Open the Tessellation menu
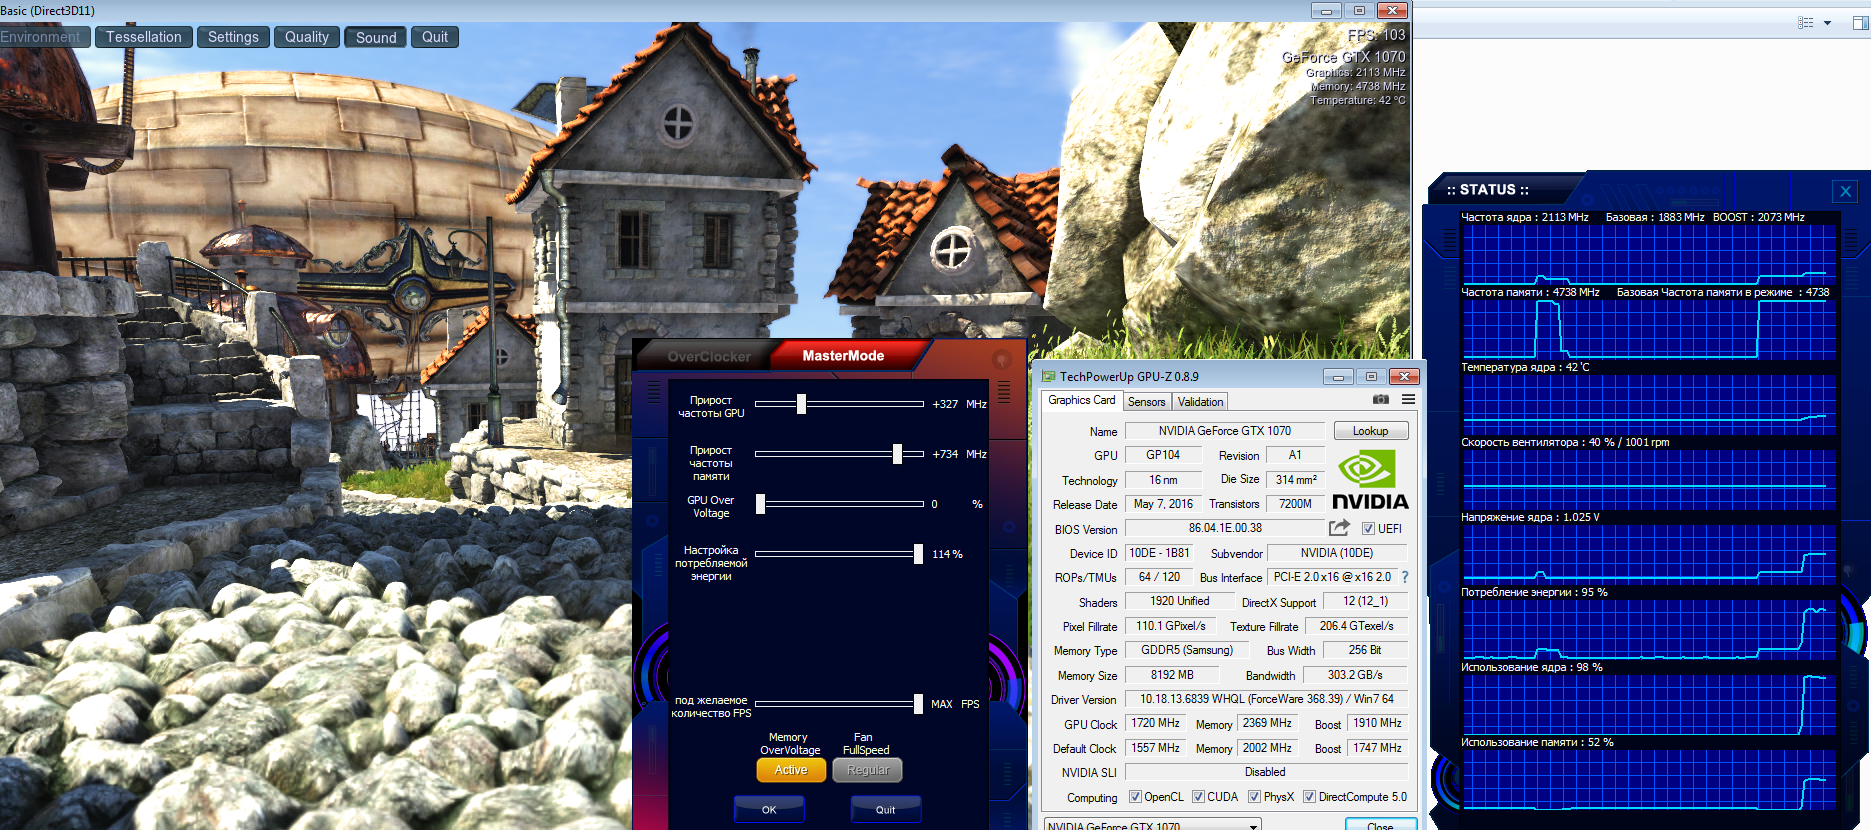Image resolution: width=1871 pixels, height=830 pixels. point(144,37)
